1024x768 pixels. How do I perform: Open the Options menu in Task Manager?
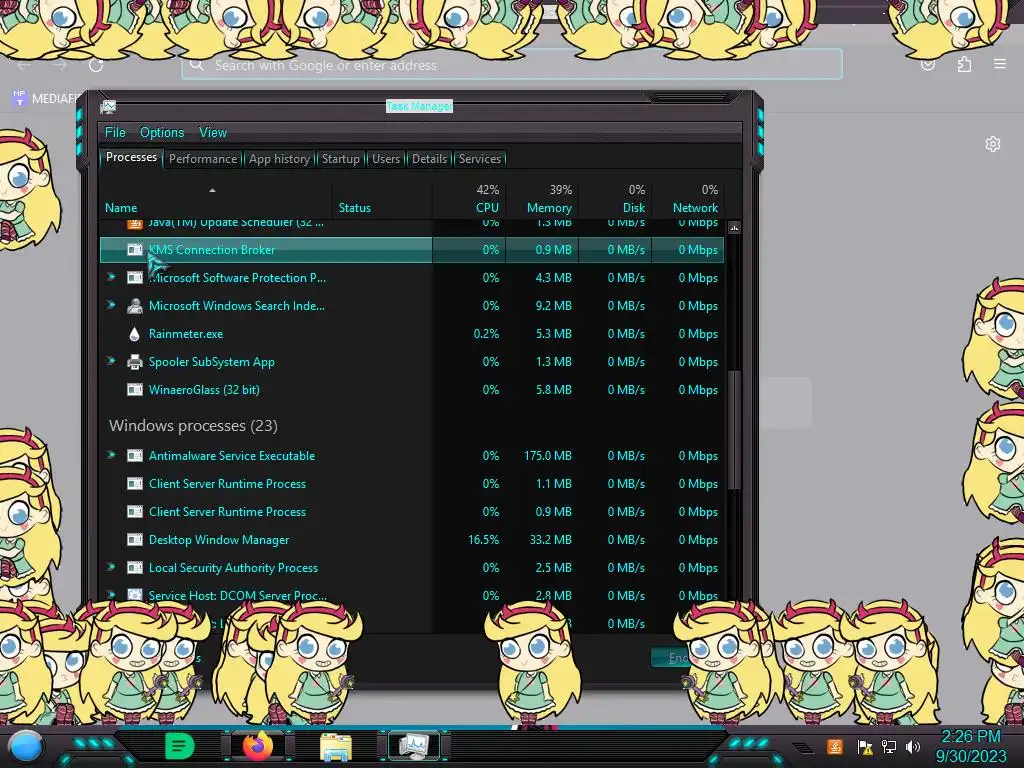click(x=162, y=133)
